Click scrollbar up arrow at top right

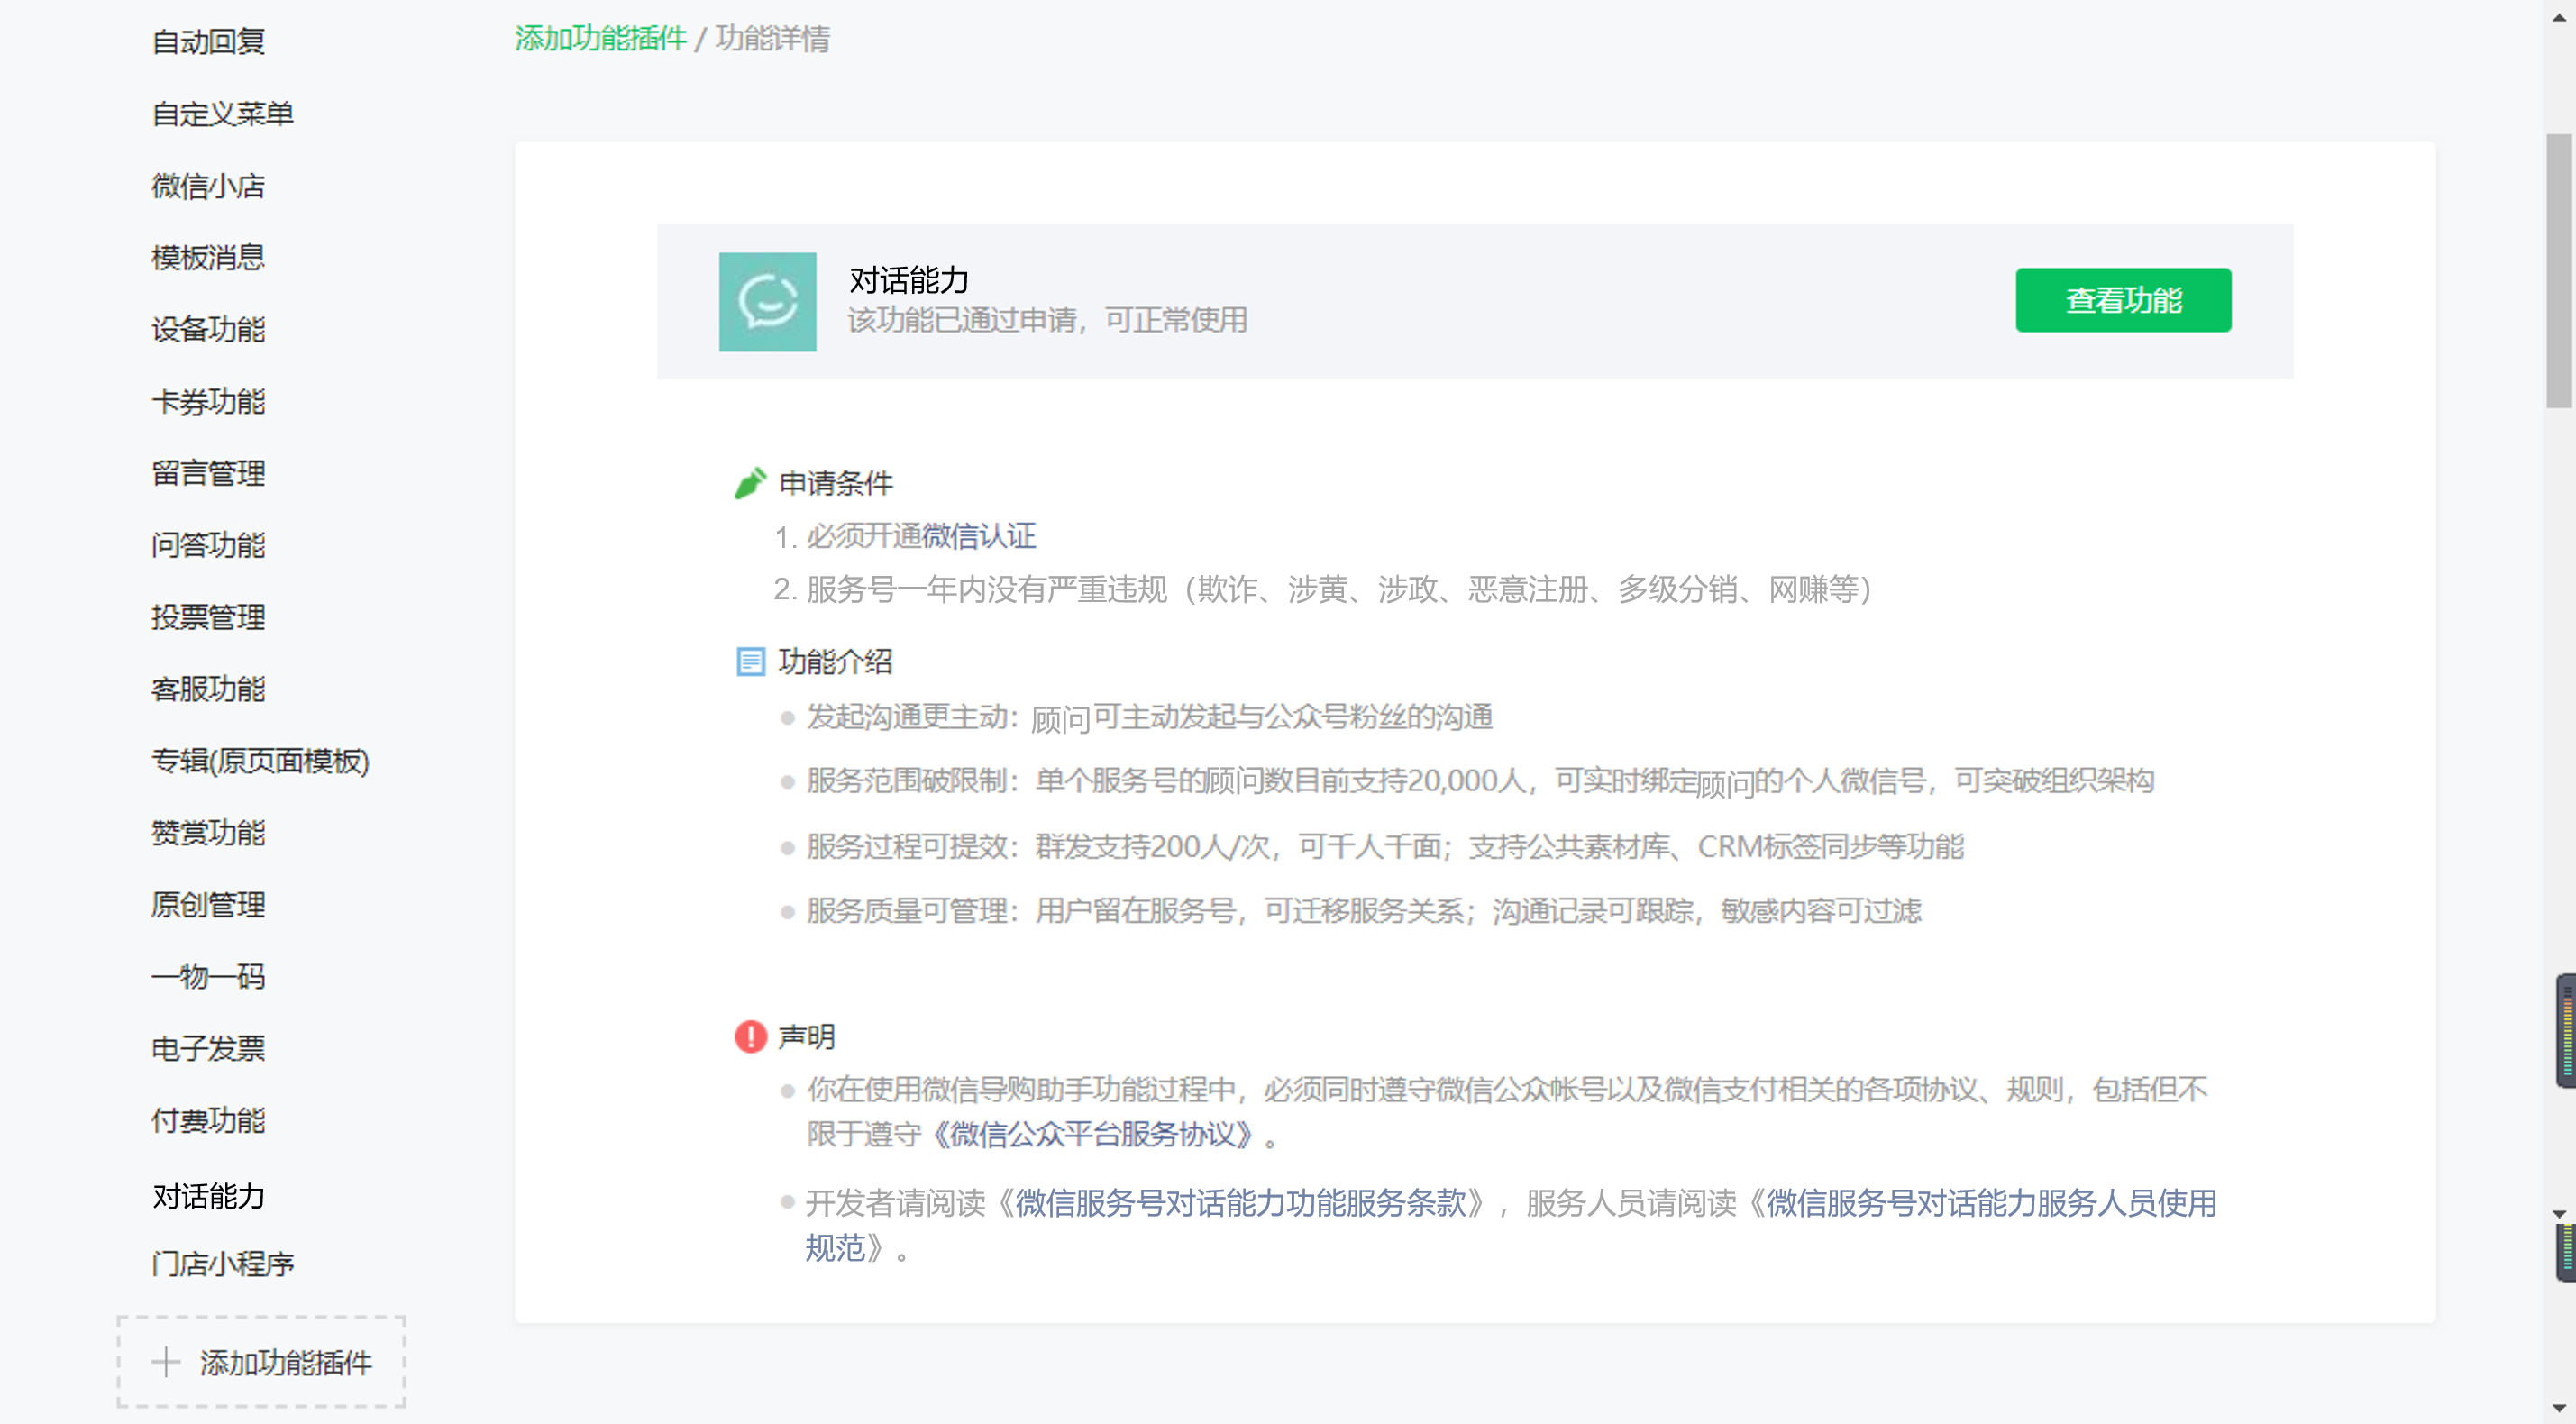click(x=2558, y=17)
